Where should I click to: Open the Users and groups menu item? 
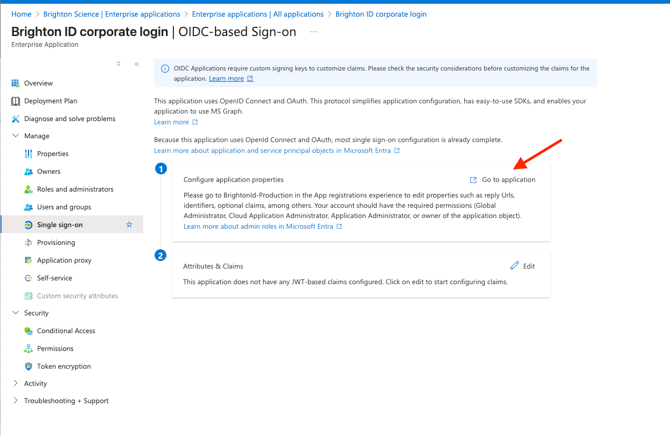[x=63, y=207]
